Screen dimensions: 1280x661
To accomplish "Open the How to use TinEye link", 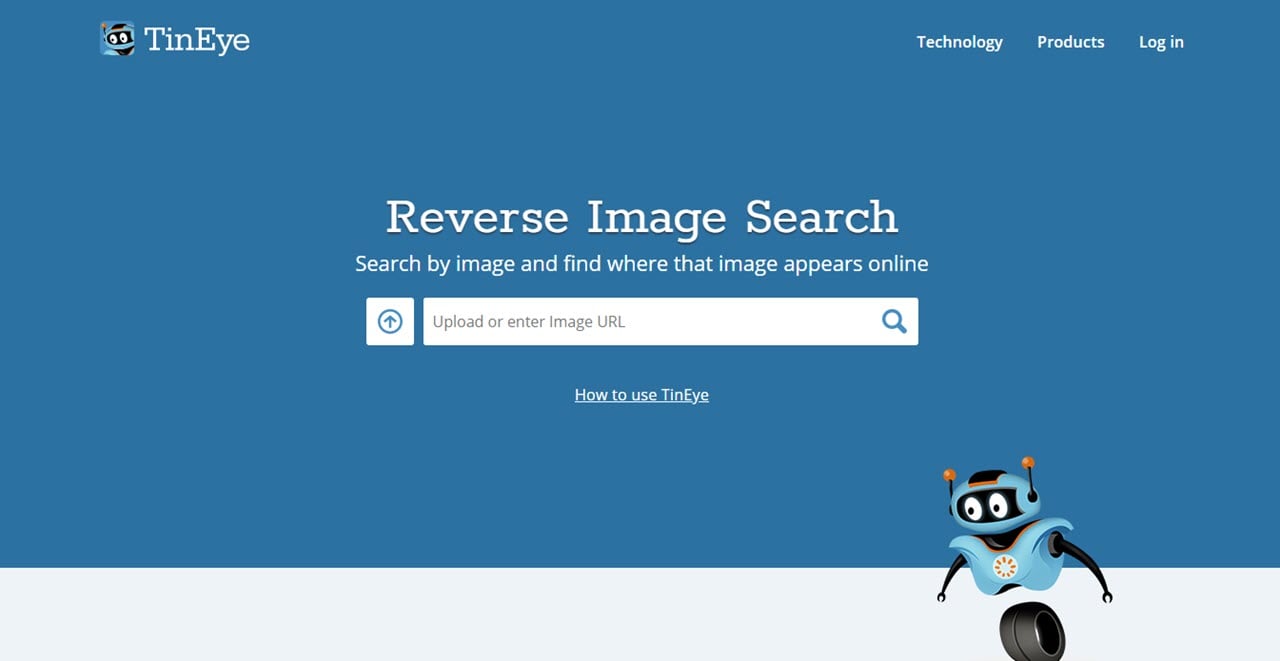I will point(641,395).
